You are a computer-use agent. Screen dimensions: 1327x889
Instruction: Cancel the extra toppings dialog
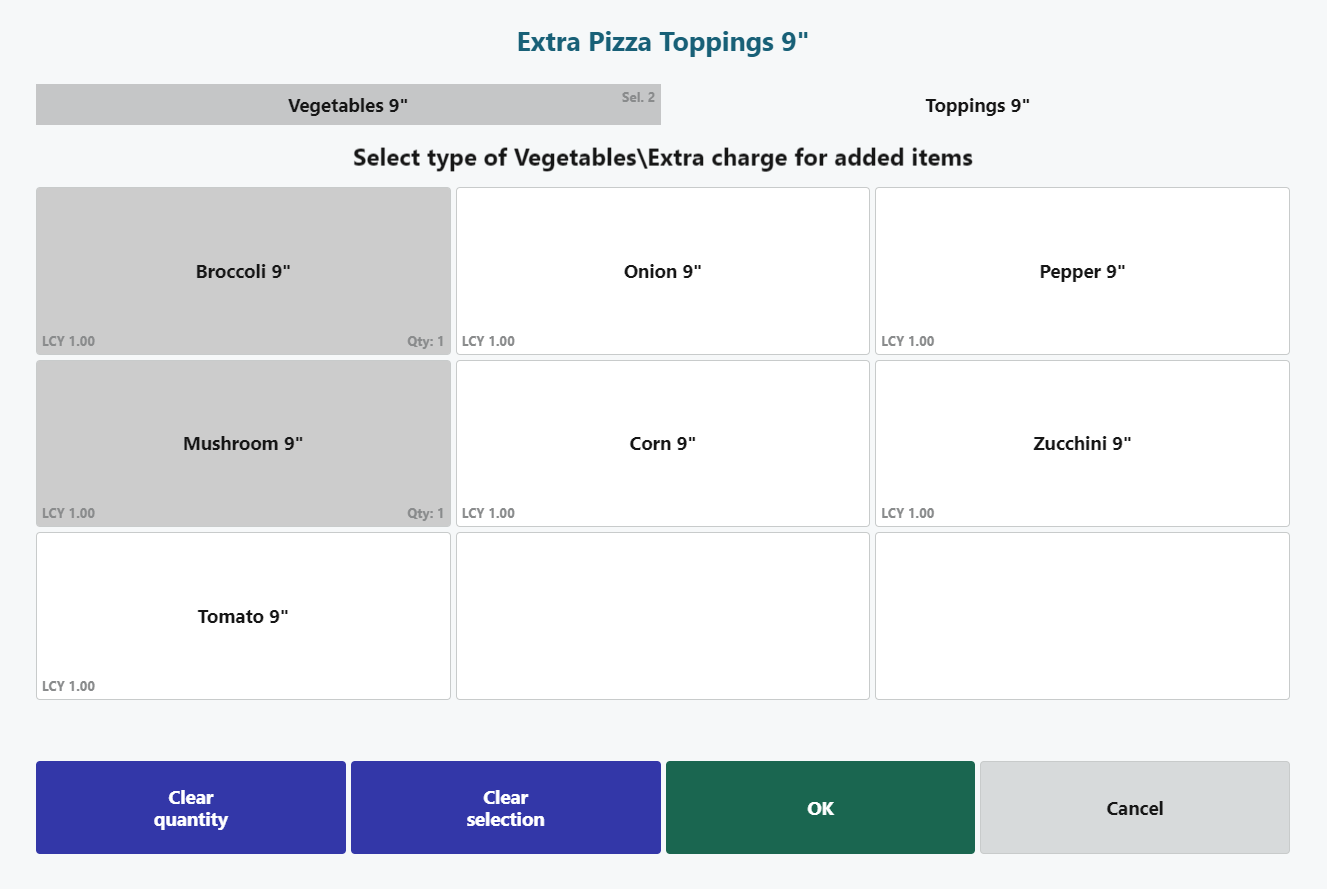[x=1134, y=808]
